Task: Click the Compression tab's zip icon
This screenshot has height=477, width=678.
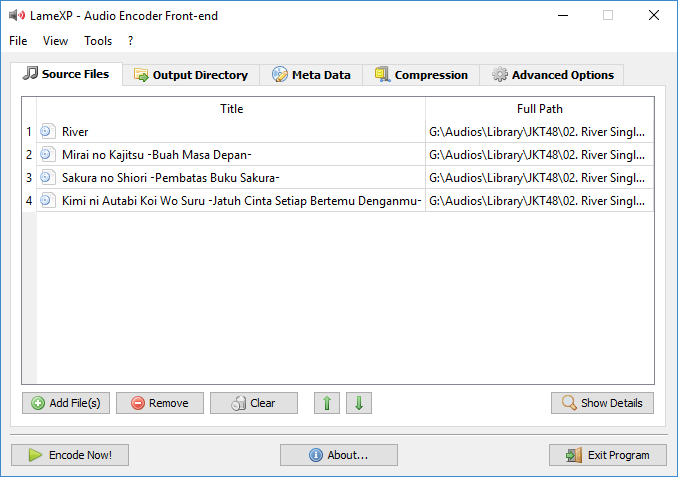Action: click(x=382, y=74)
